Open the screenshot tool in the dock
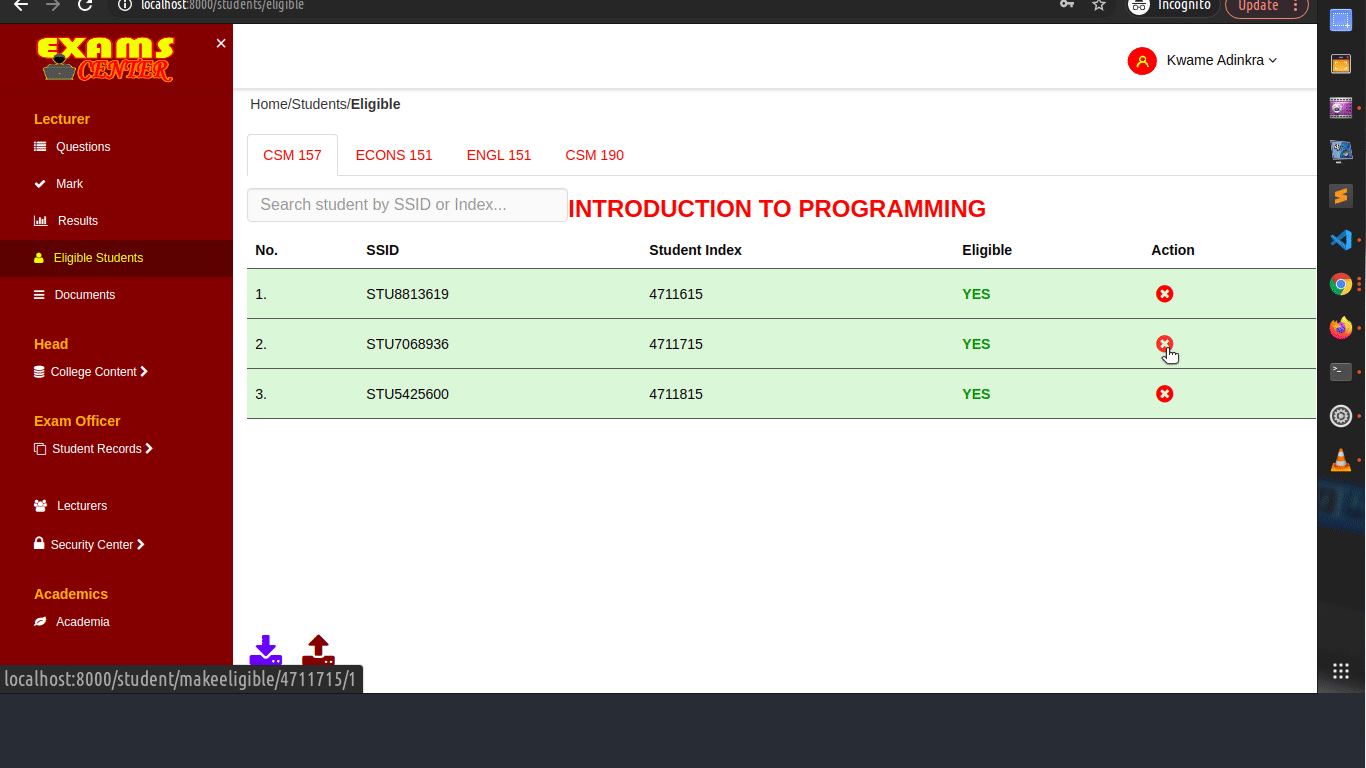The image size is (1366, 768). (1341, 20)
